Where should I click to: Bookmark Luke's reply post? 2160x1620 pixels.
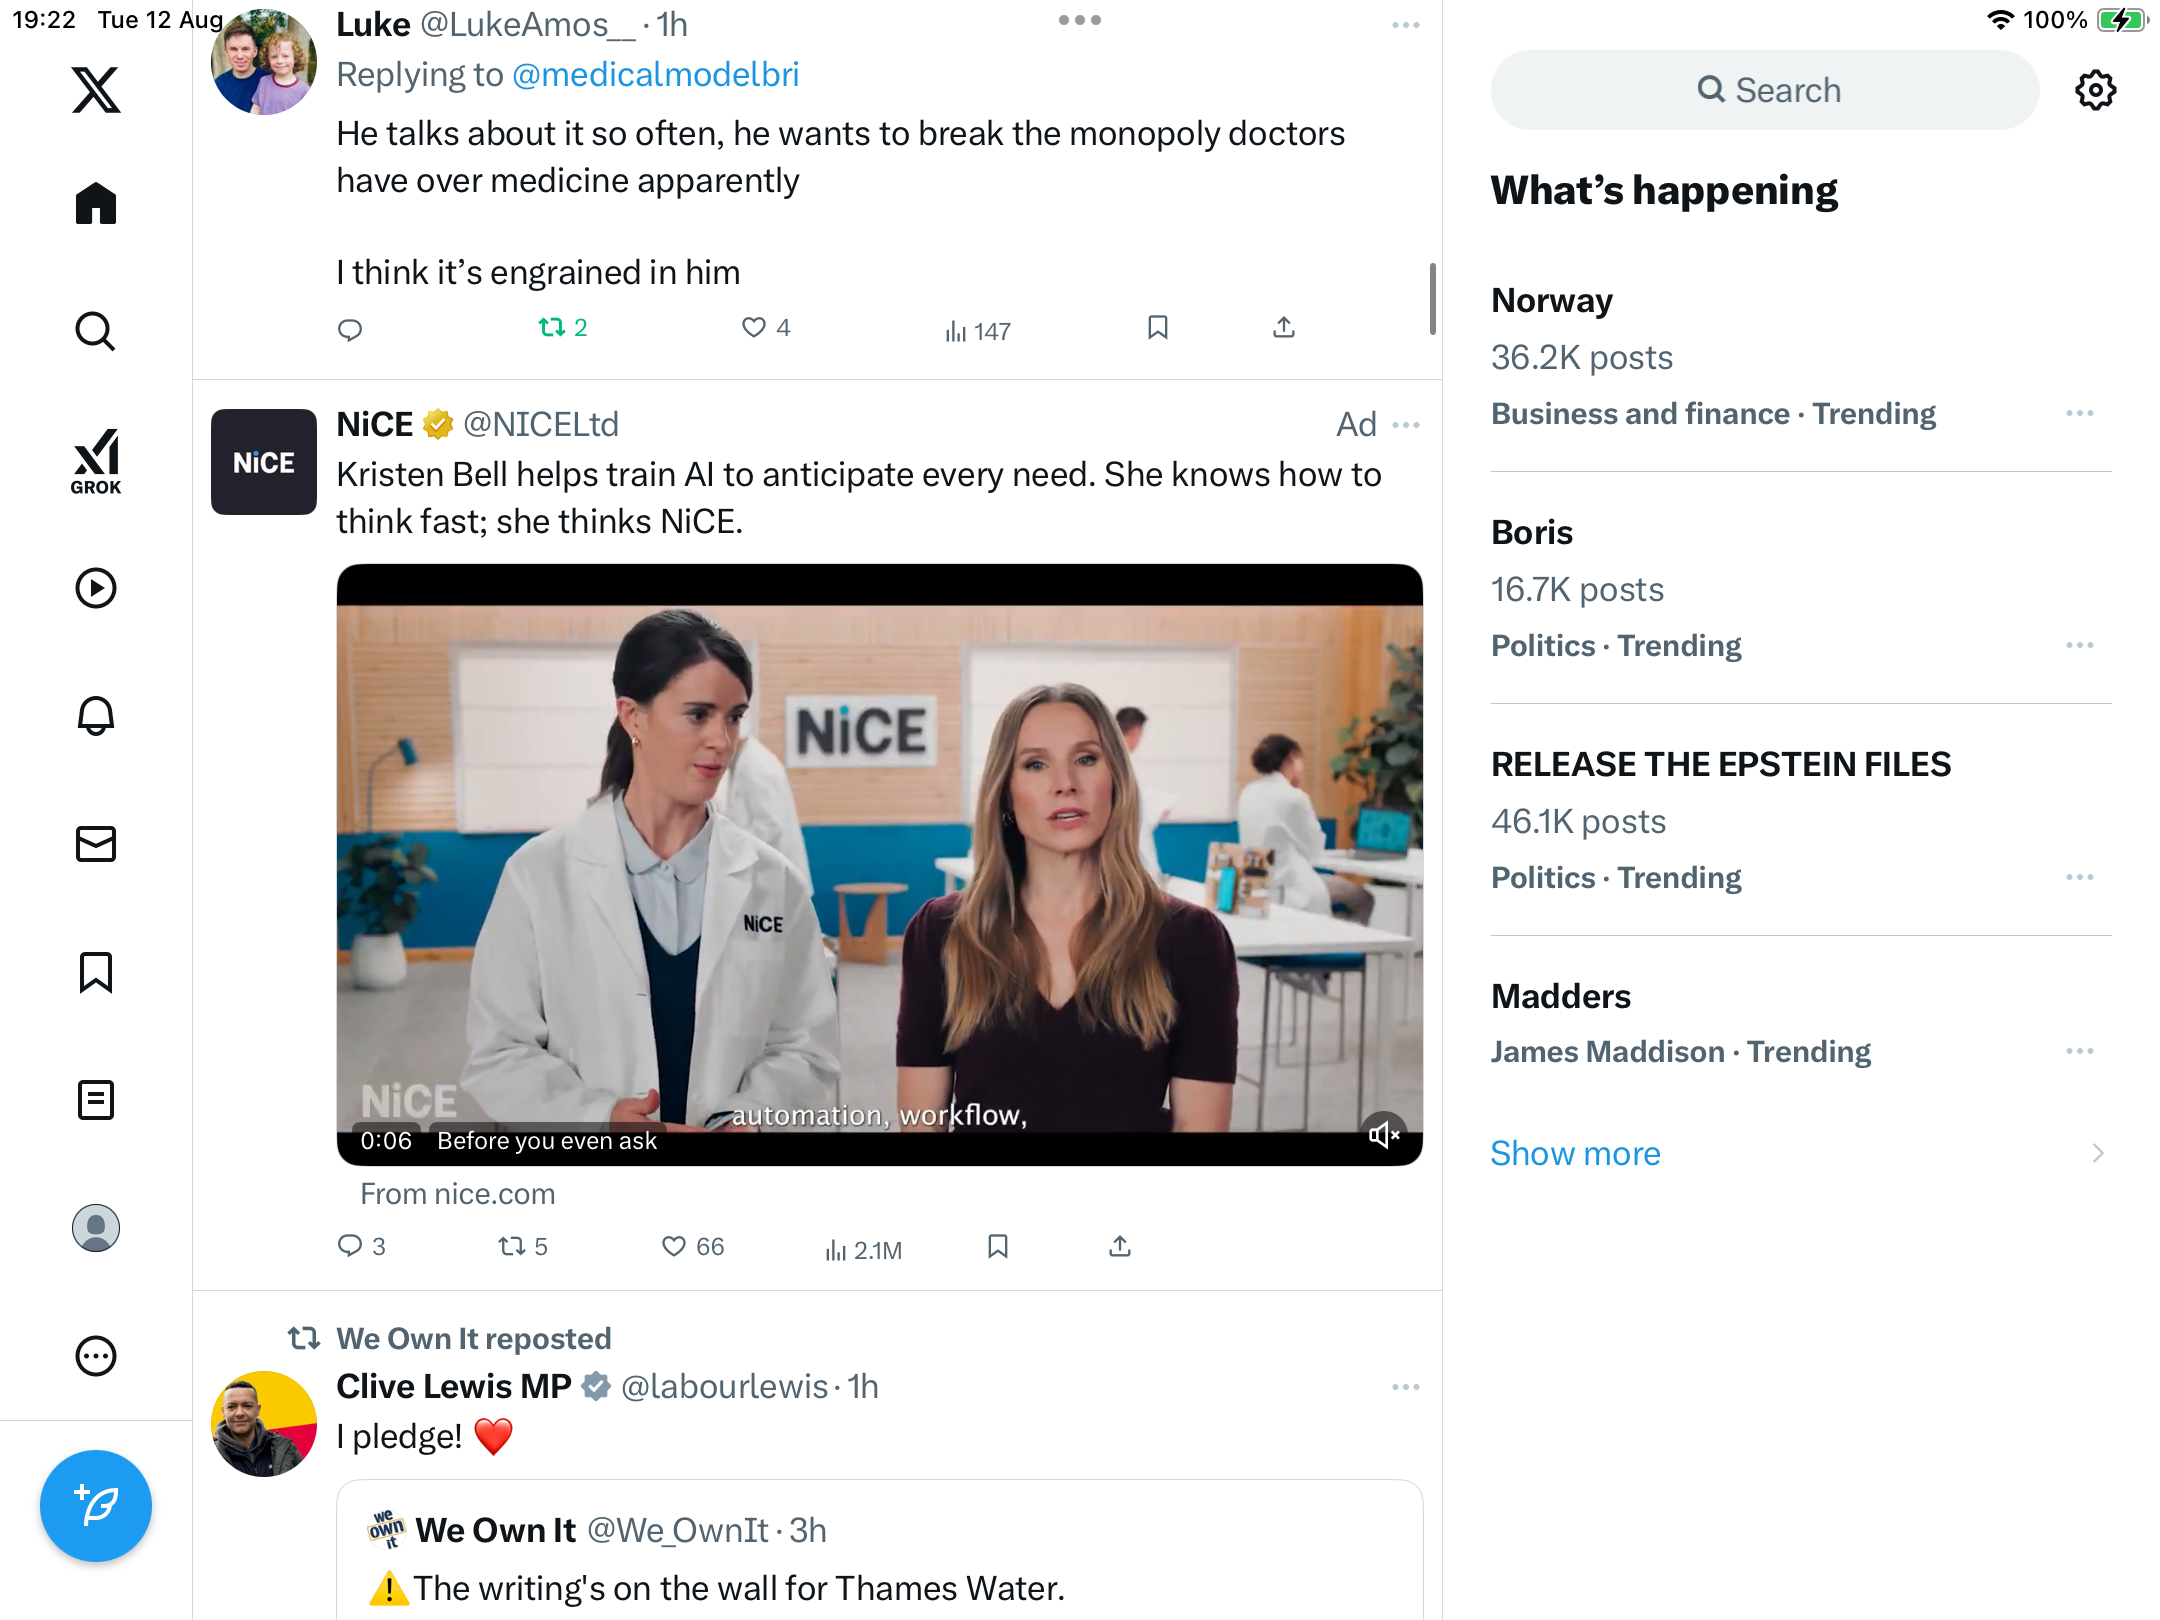click(x=1157, y=328)
